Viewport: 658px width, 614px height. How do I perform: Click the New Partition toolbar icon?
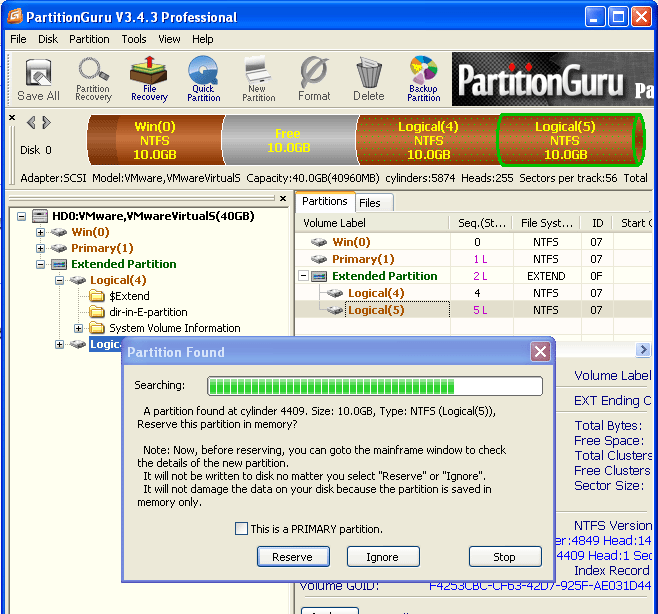tap(258, 79)
